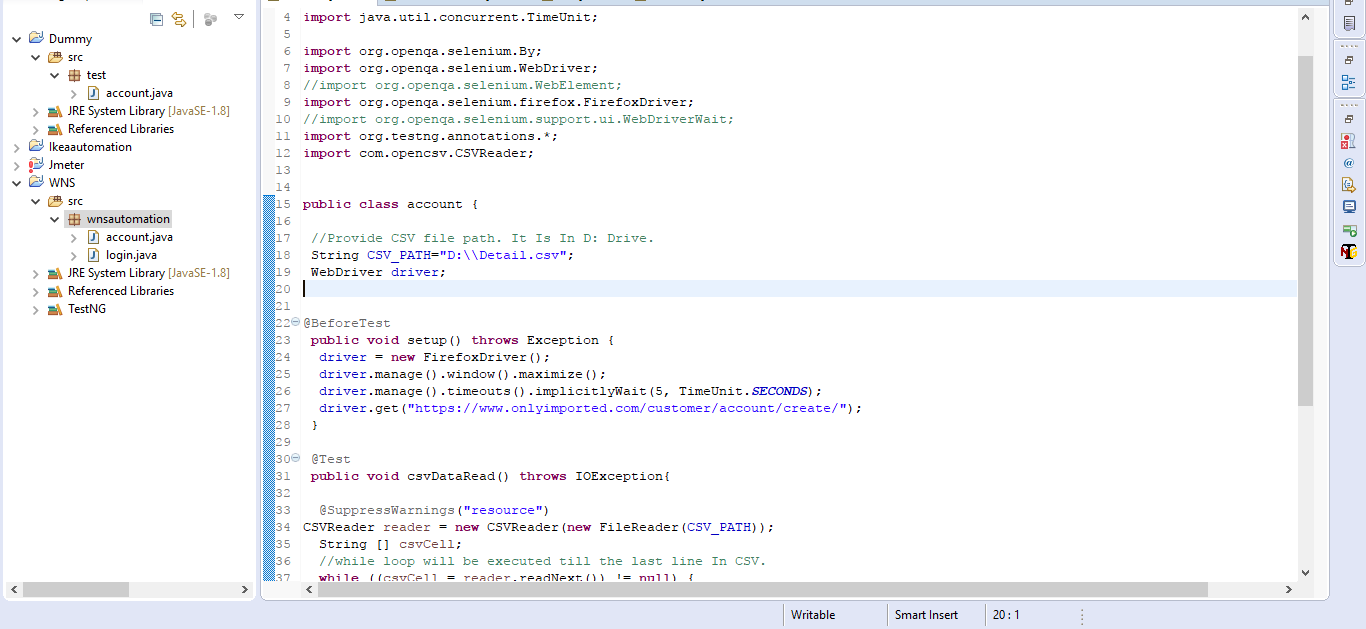Expand the TestNG library node
The image size is (1366, 629).
pyautogui.click(x=36, y=309)
